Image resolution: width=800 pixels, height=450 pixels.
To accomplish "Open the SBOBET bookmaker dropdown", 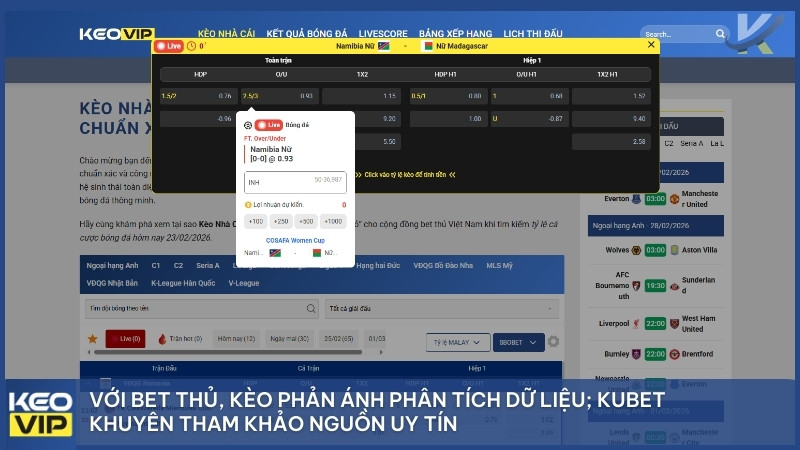I will [518, 342].
